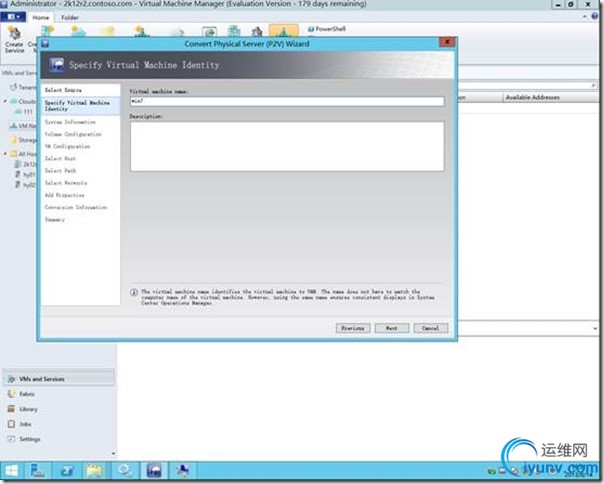Screen dimensions: 604x484
Task: Click the Previous button
Action: (x=353, y=328)
